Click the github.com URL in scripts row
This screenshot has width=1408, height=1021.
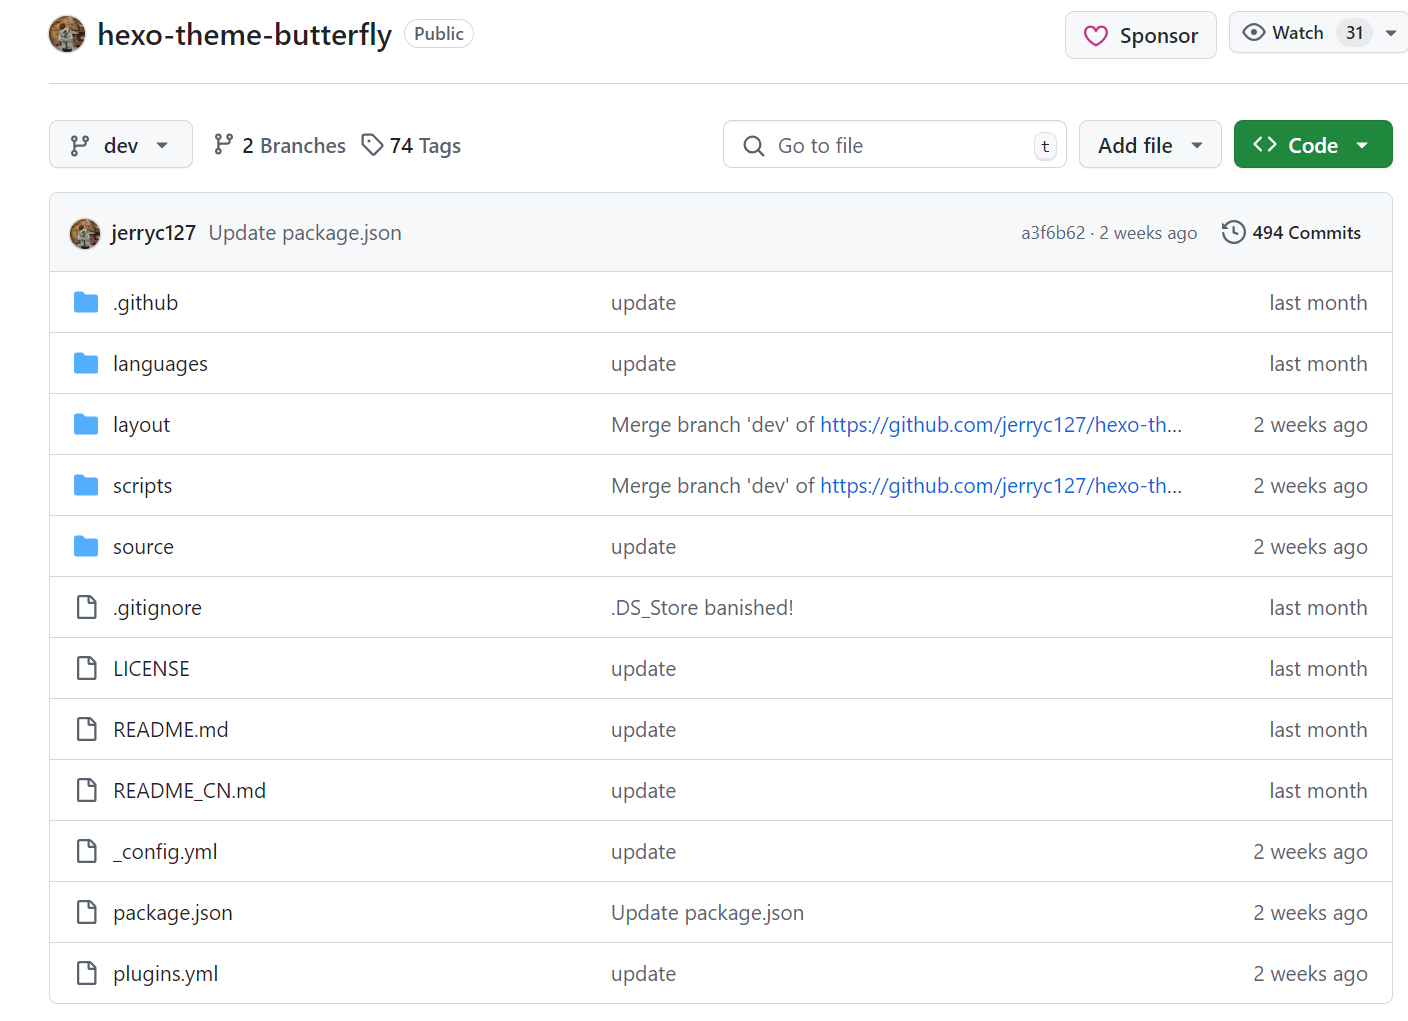[1001, 486]
